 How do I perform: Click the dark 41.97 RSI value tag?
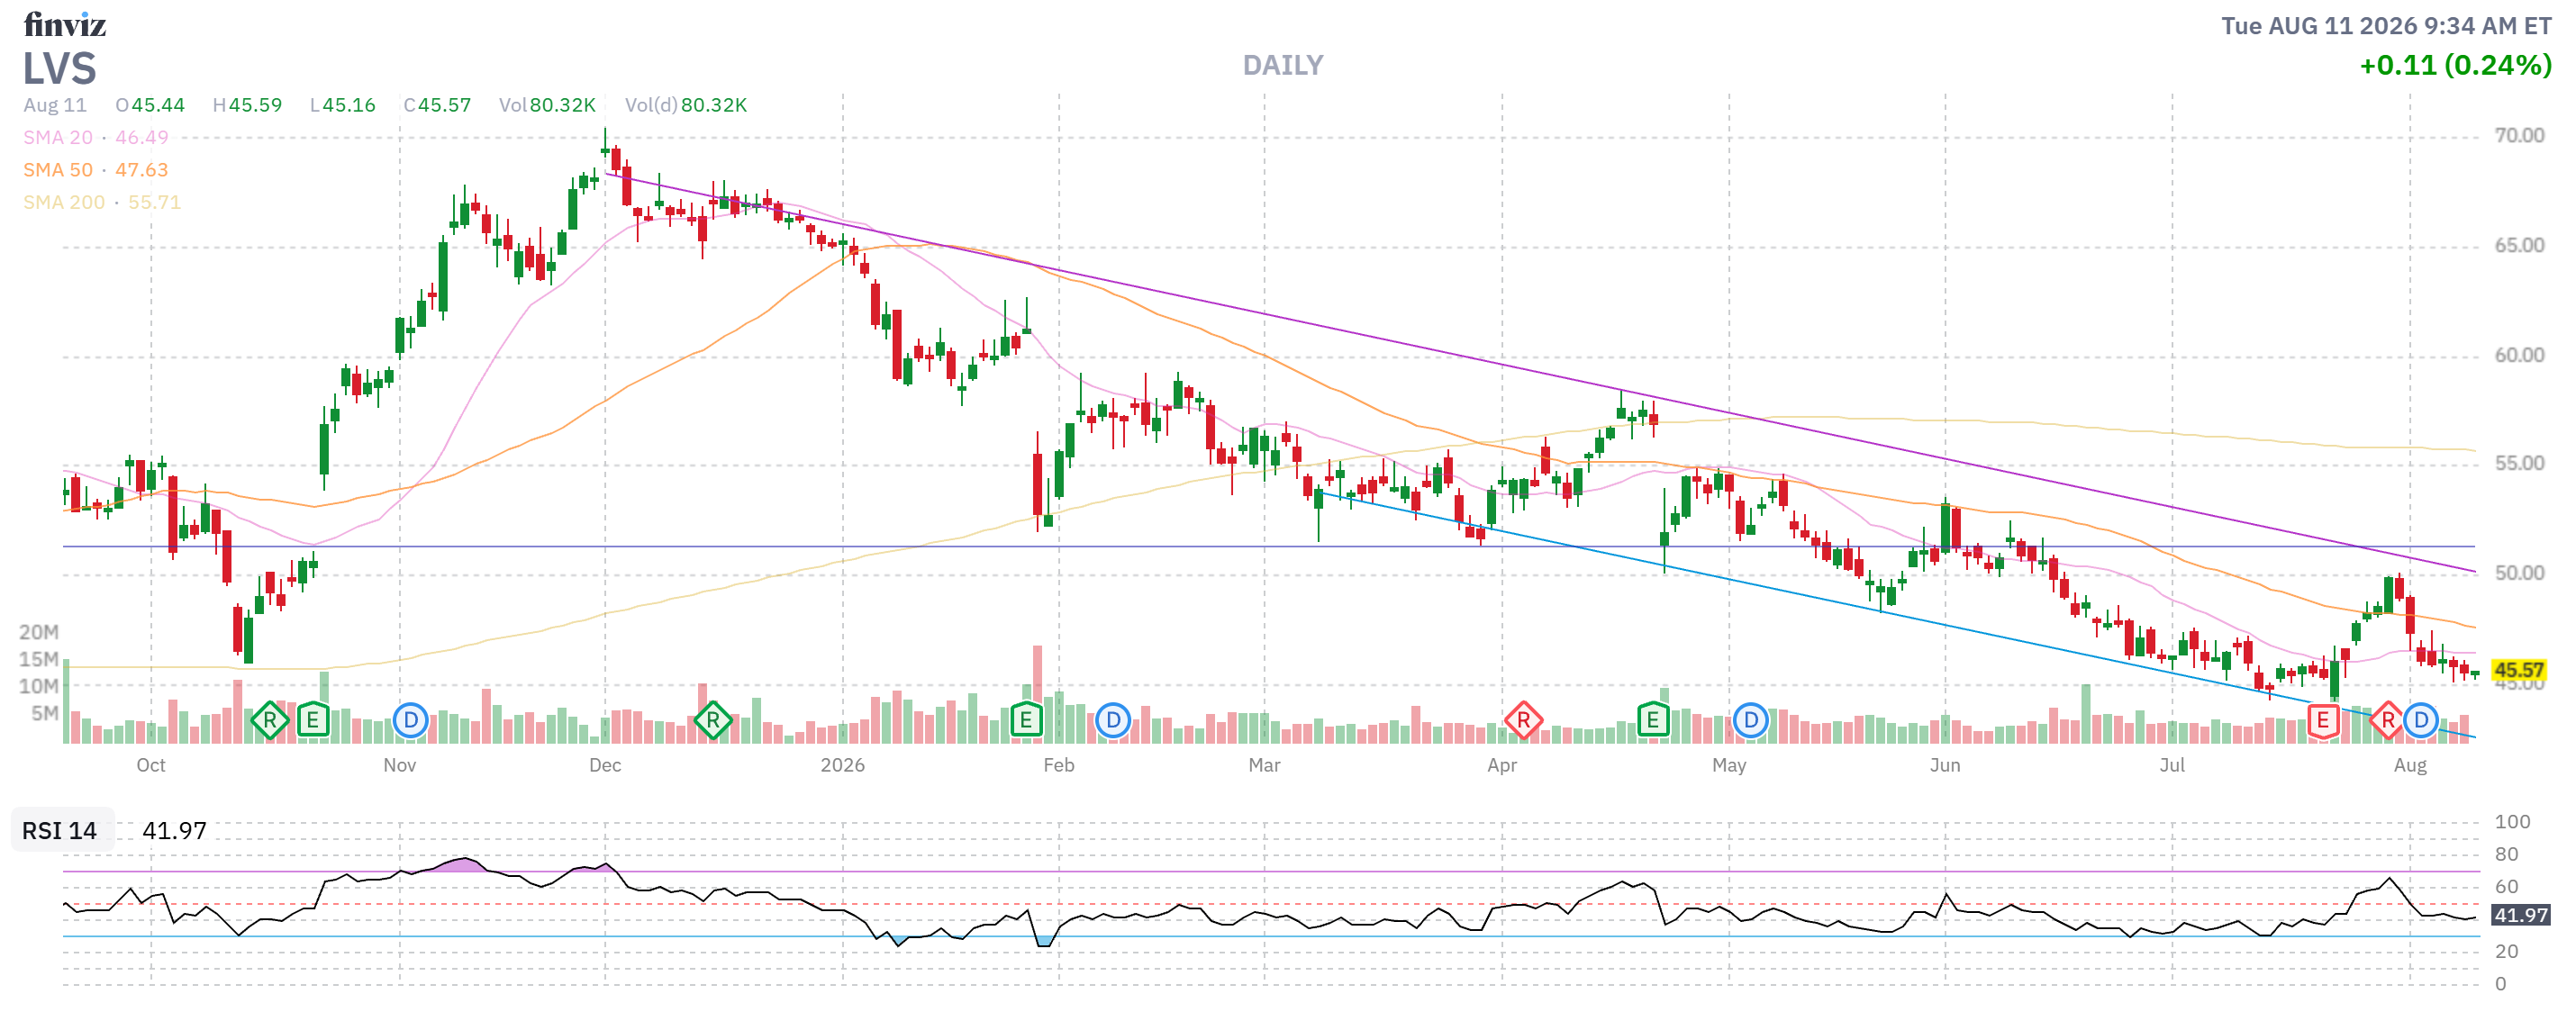point(2520,914)
